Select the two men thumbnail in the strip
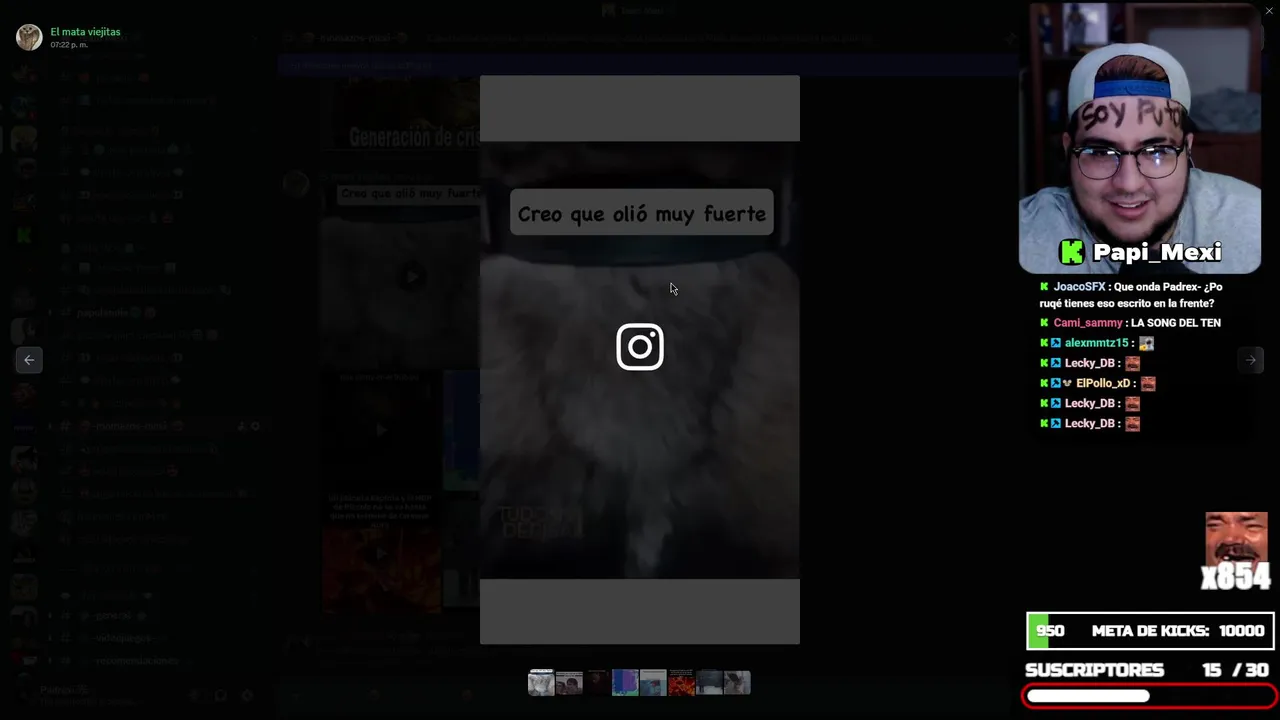Screen dimensions: 1280x720 (x=569, y=683)
